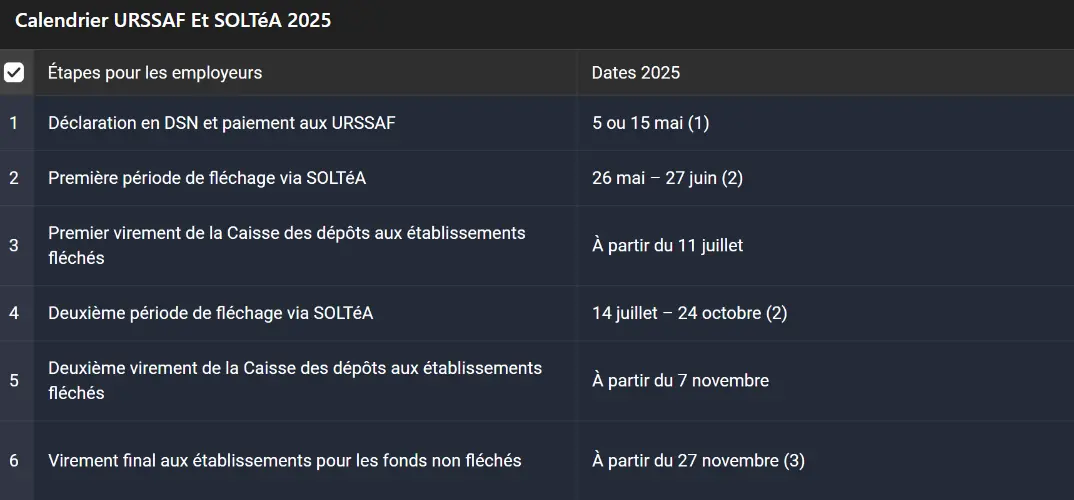Click the 'Étapes pour les employeurs' column header
The height and width of the screenshot is (500, 1074).
pos(155,73)
